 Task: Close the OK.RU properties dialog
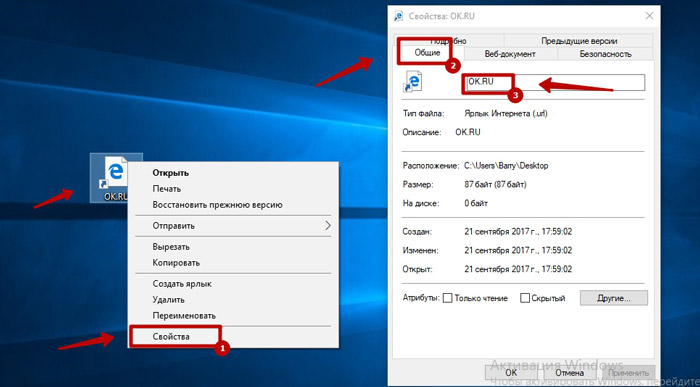[x=649, y=16]
